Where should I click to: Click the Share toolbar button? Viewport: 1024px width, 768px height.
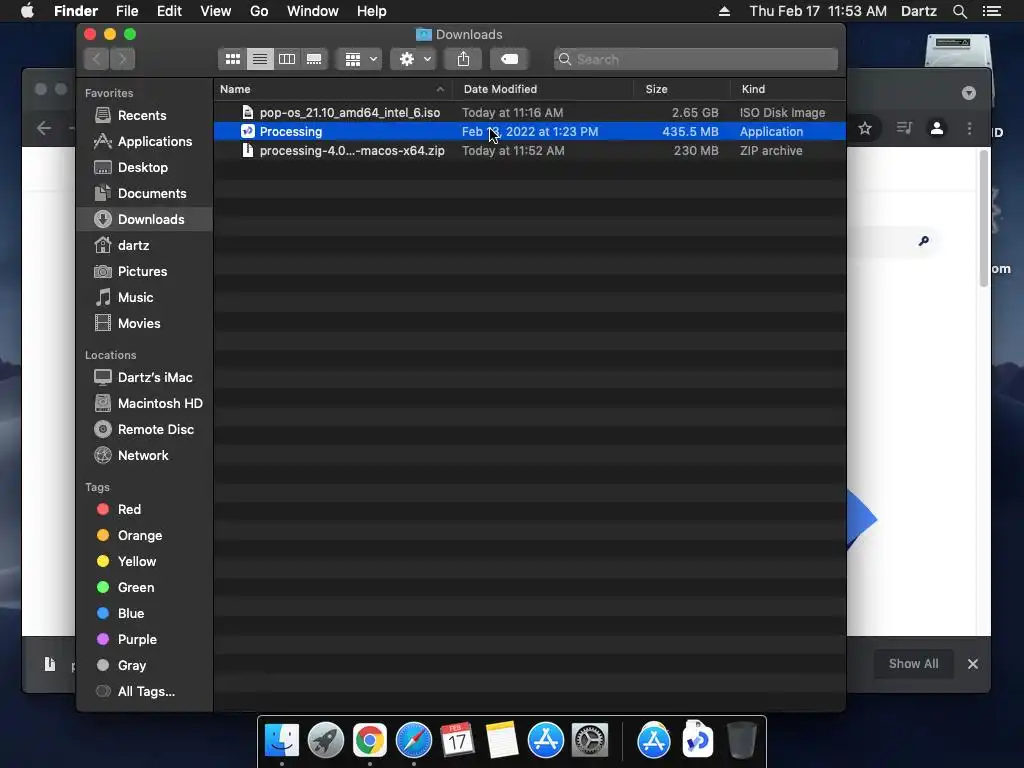[x=463, y=59]
